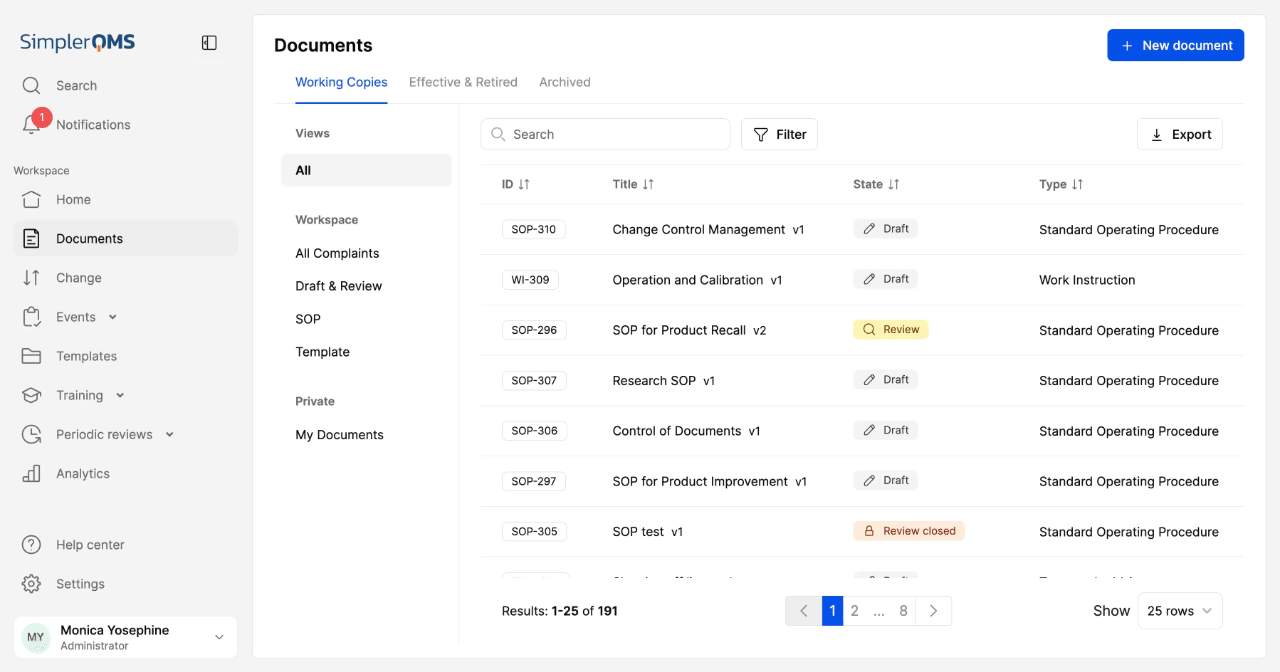The image size is (1280, 672).
Task: Select the Documents icon in the sidebar
Action: 31,239
